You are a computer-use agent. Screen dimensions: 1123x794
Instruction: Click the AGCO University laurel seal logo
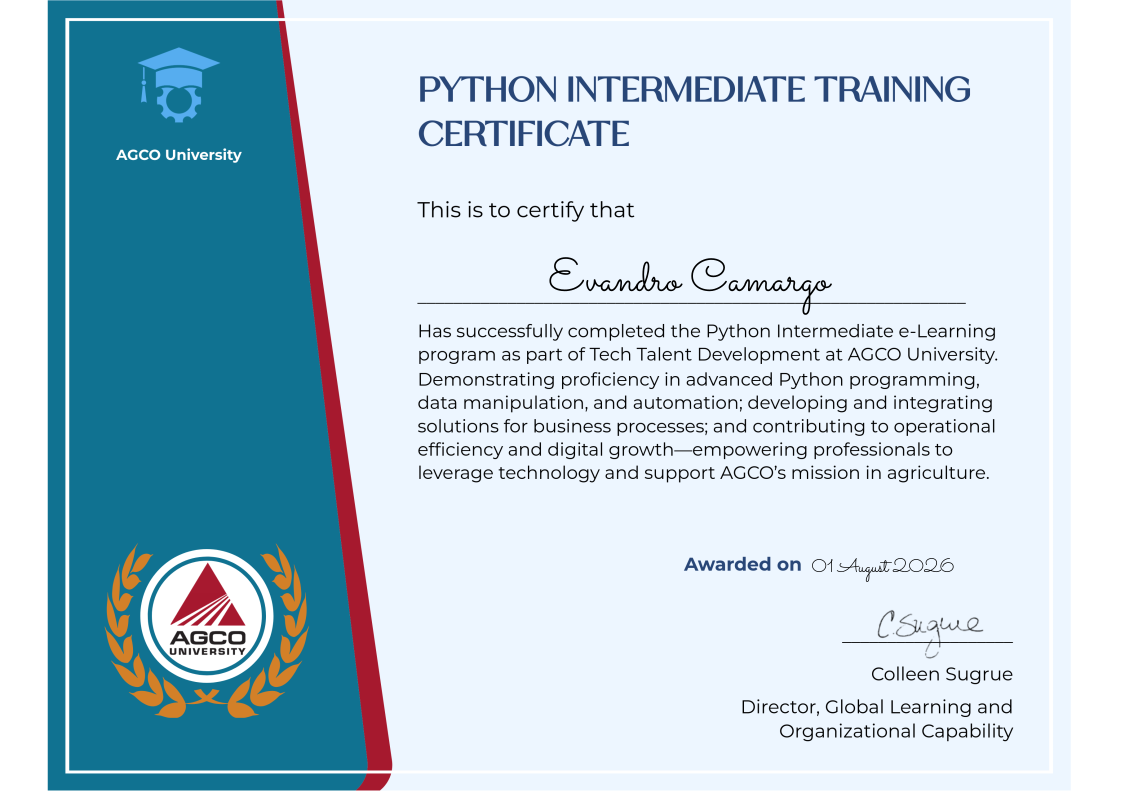pos(207,631)
